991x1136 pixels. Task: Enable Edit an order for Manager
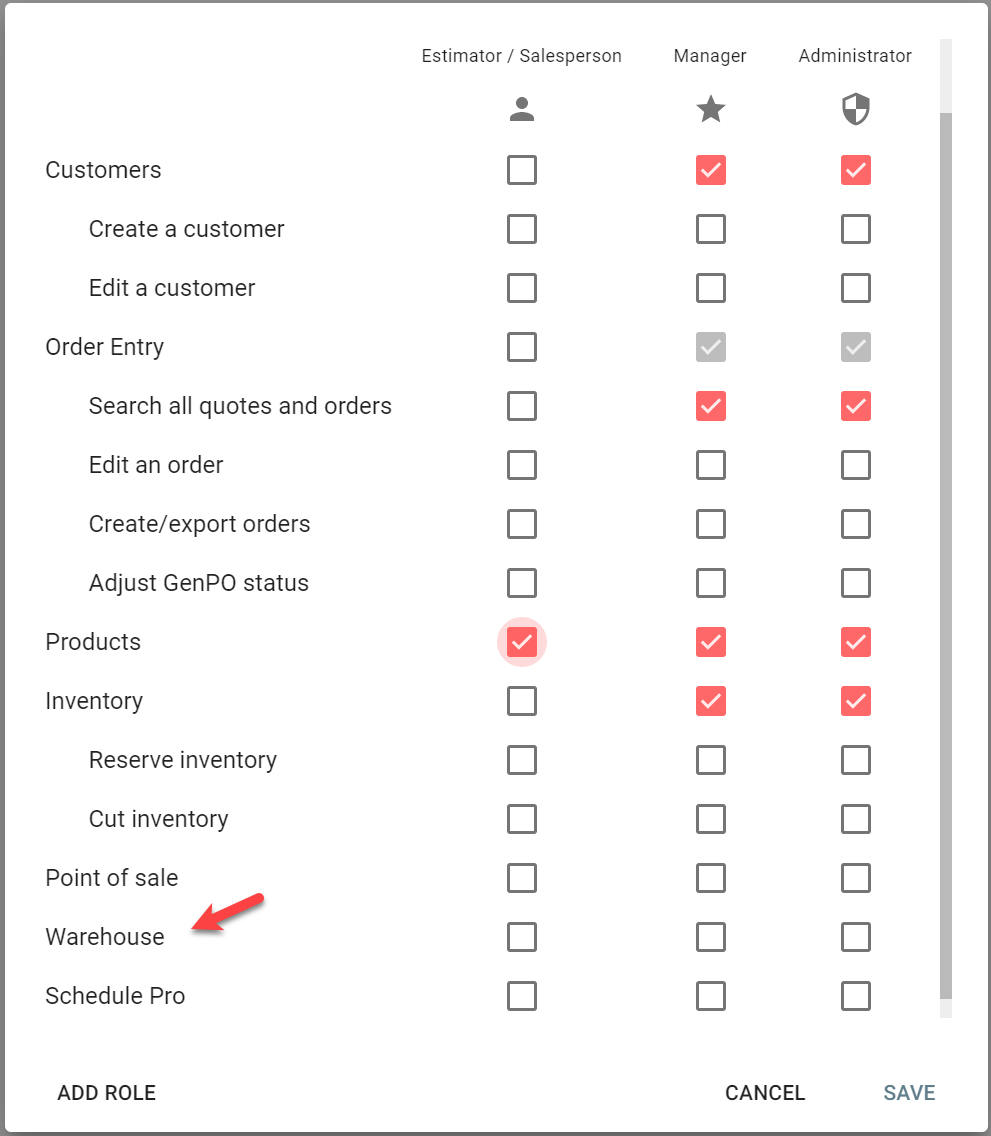point(711,465)
